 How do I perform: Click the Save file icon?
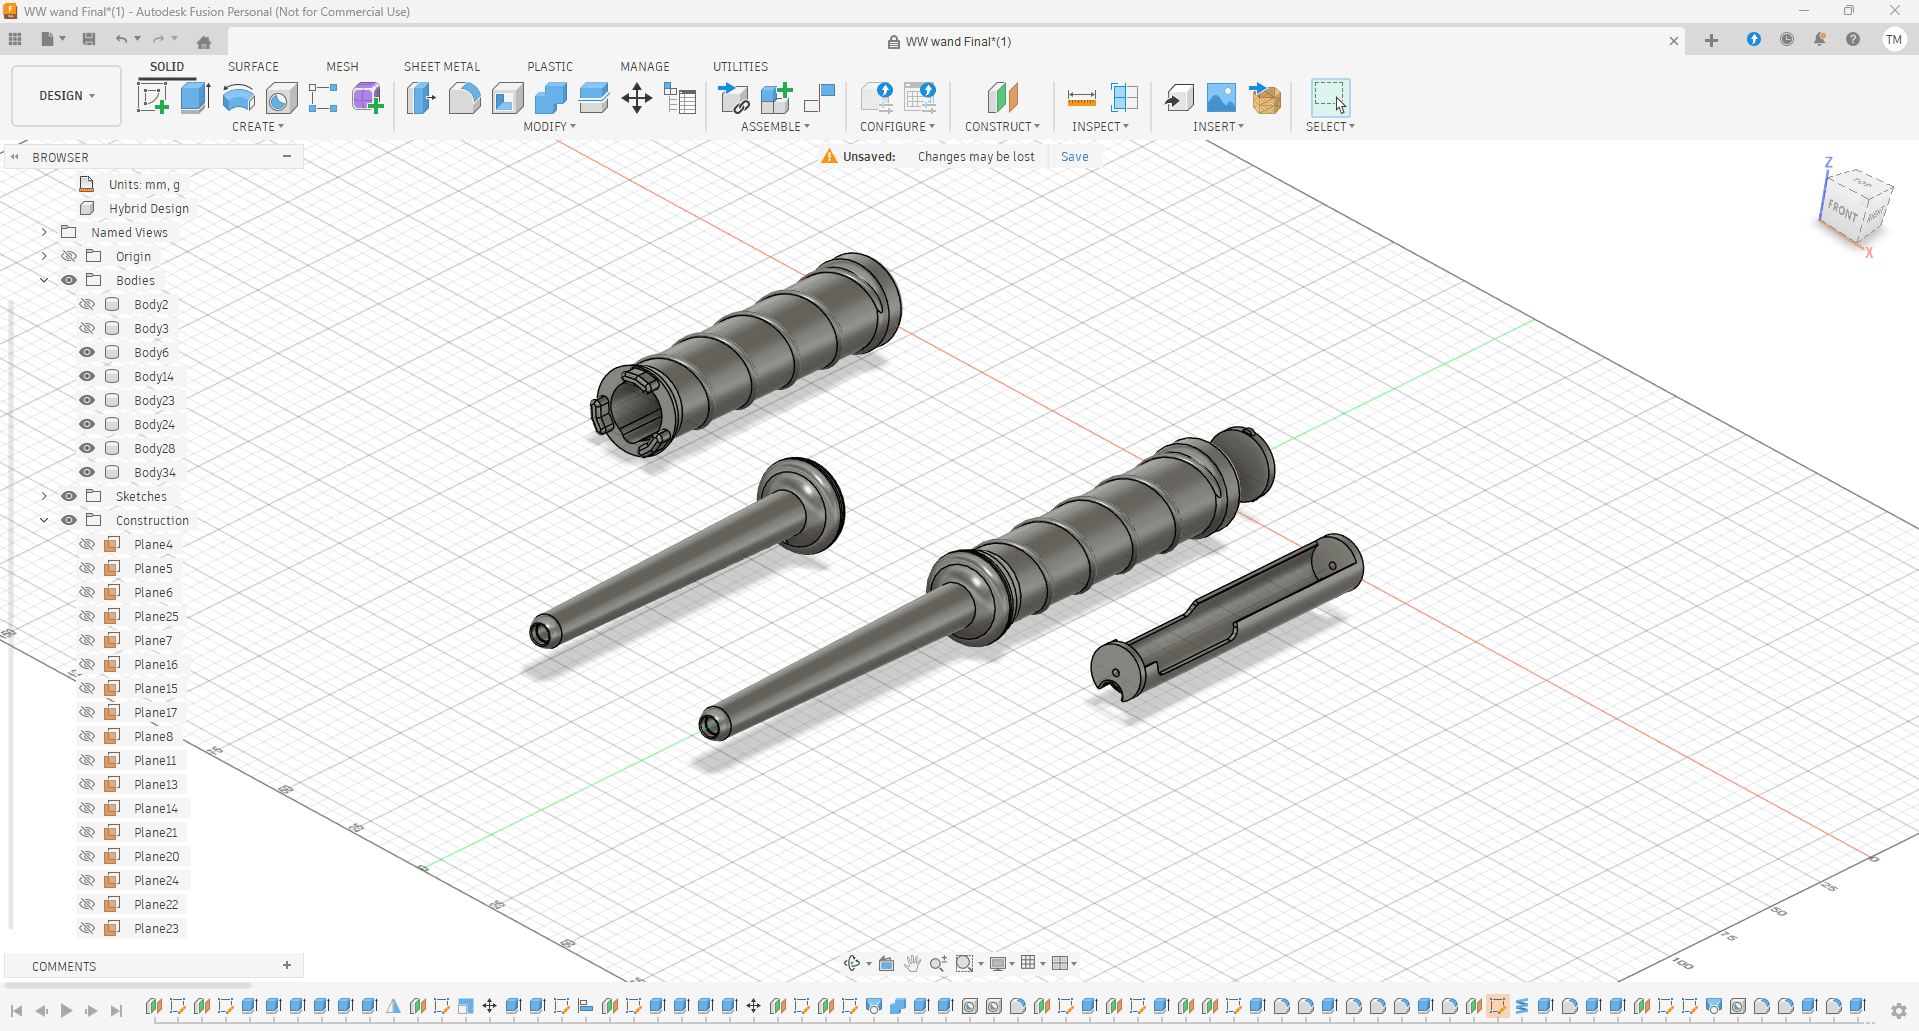pyautogui.click(x=89, y=39)
